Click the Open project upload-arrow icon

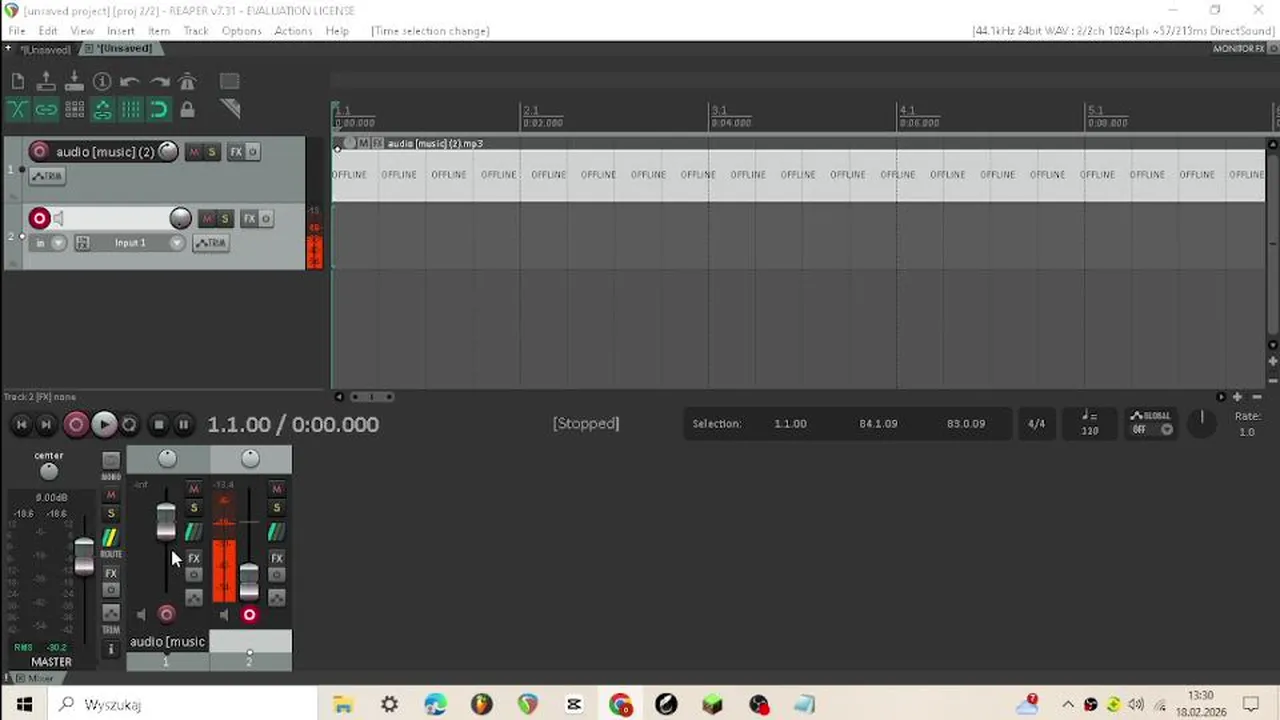[x=46, y=82]
